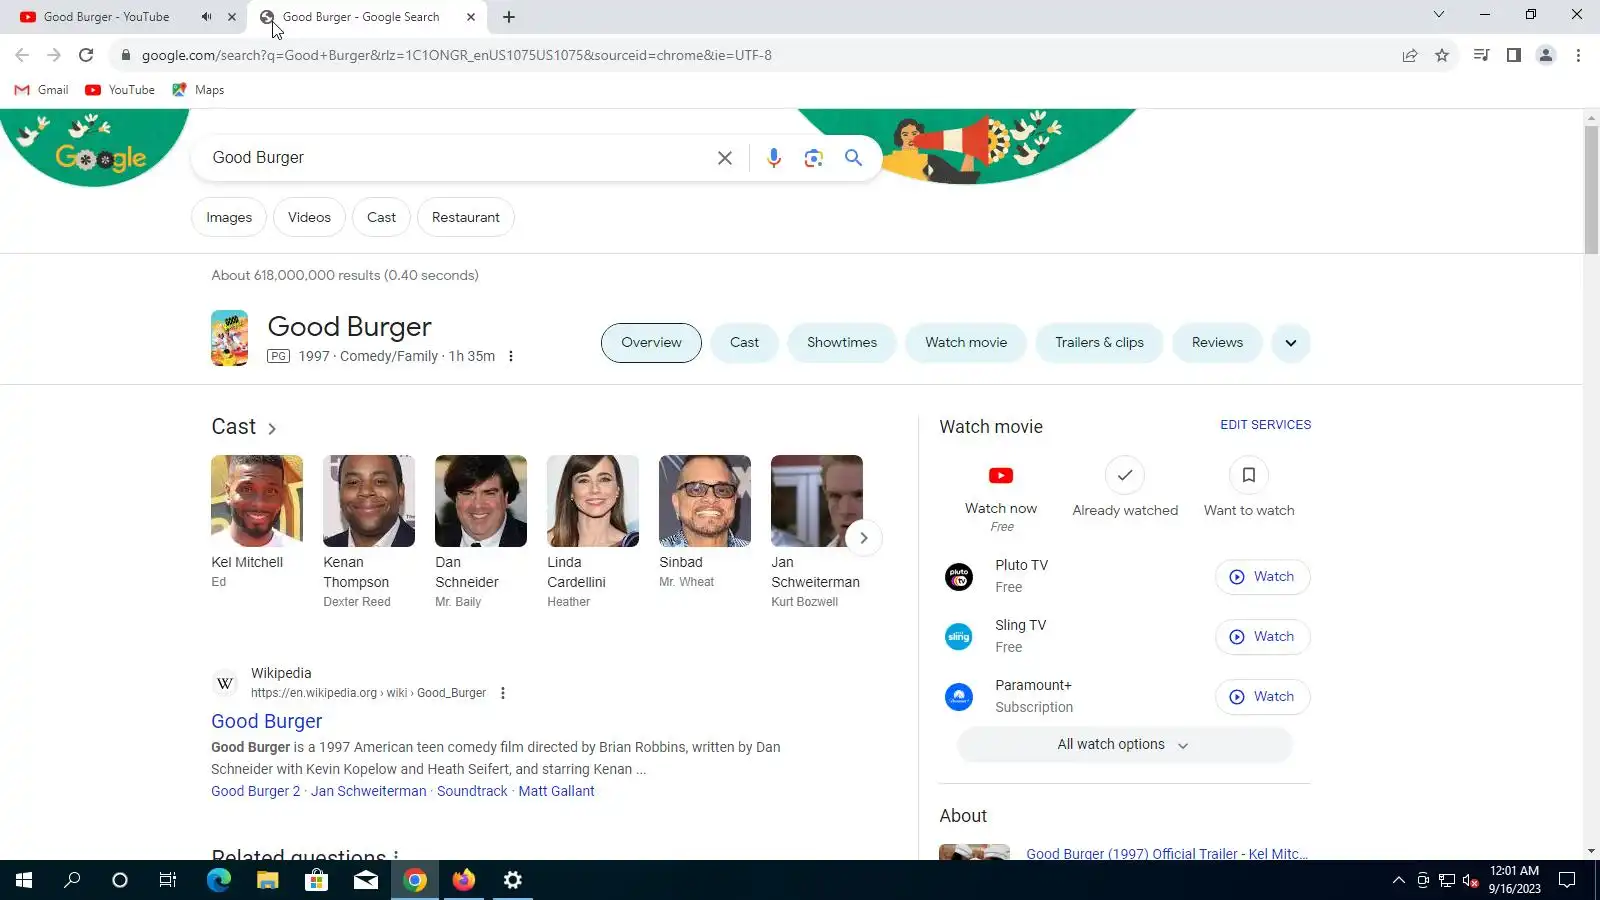
Task: Click the voice search microphone icon
Action: click(773, 158)
